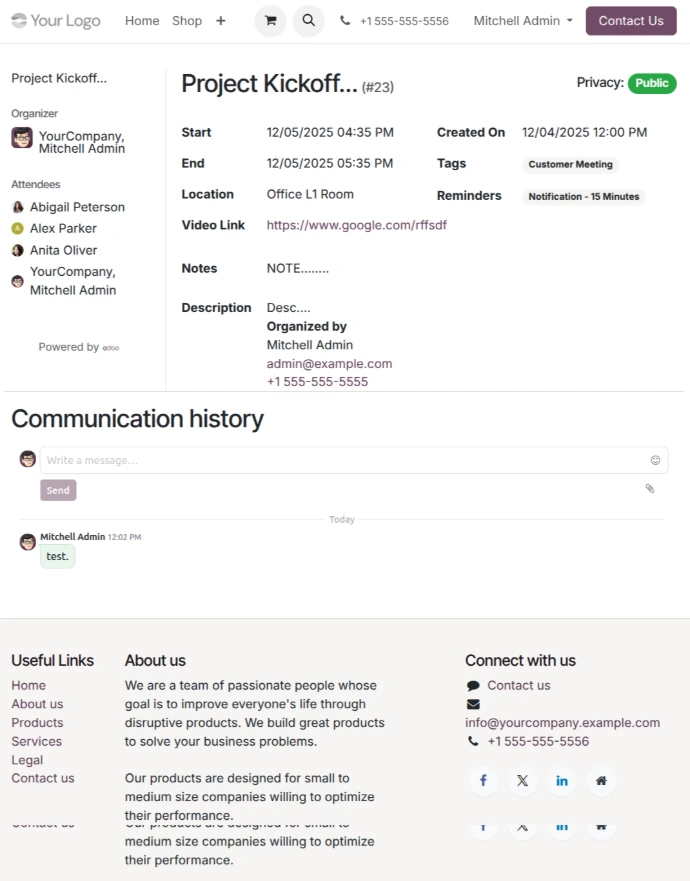This screenshot has width=690, height=881.
Task: Expand the Mitchell Admin user dropdown
Action: click(x=523, y=21)
